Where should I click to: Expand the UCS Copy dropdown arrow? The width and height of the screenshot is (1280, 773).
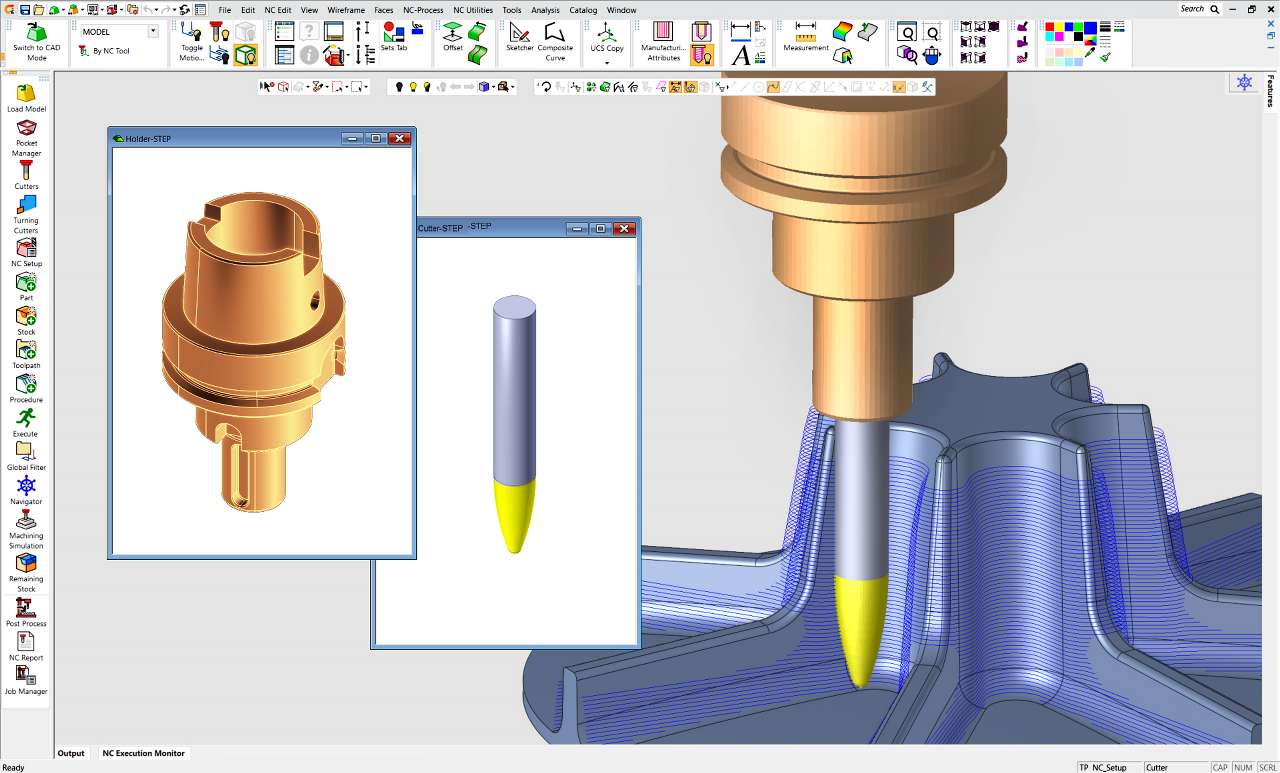point(606,62)
